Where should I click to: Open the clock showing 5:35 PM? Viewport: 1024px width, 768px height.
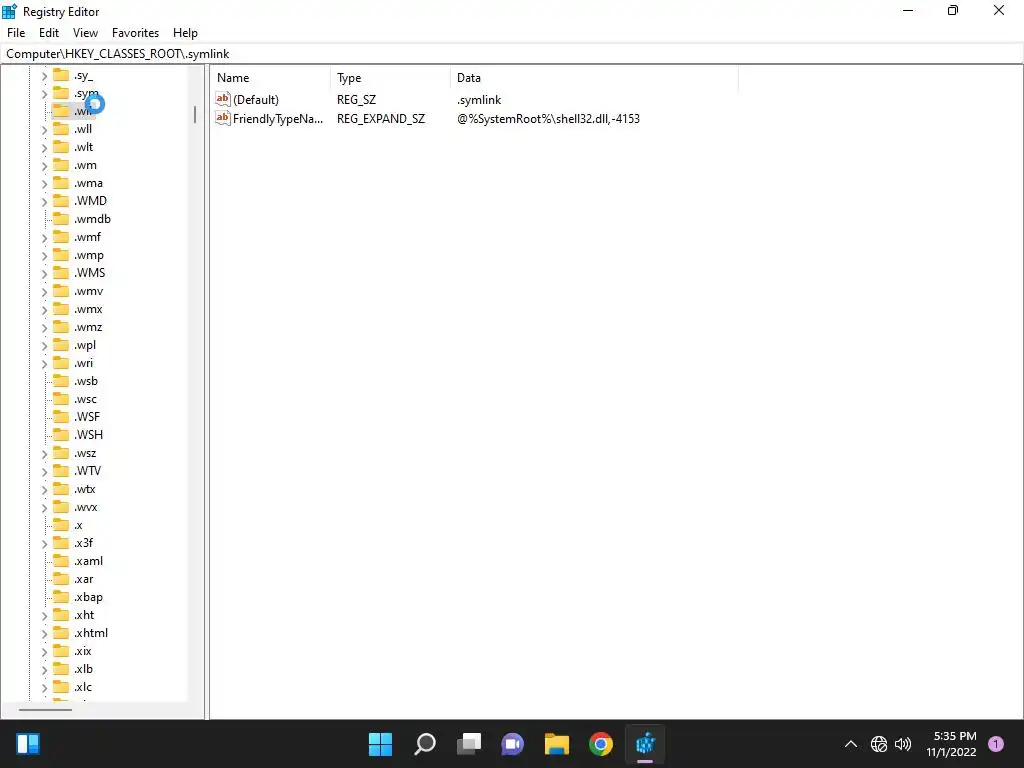(952, 744)
